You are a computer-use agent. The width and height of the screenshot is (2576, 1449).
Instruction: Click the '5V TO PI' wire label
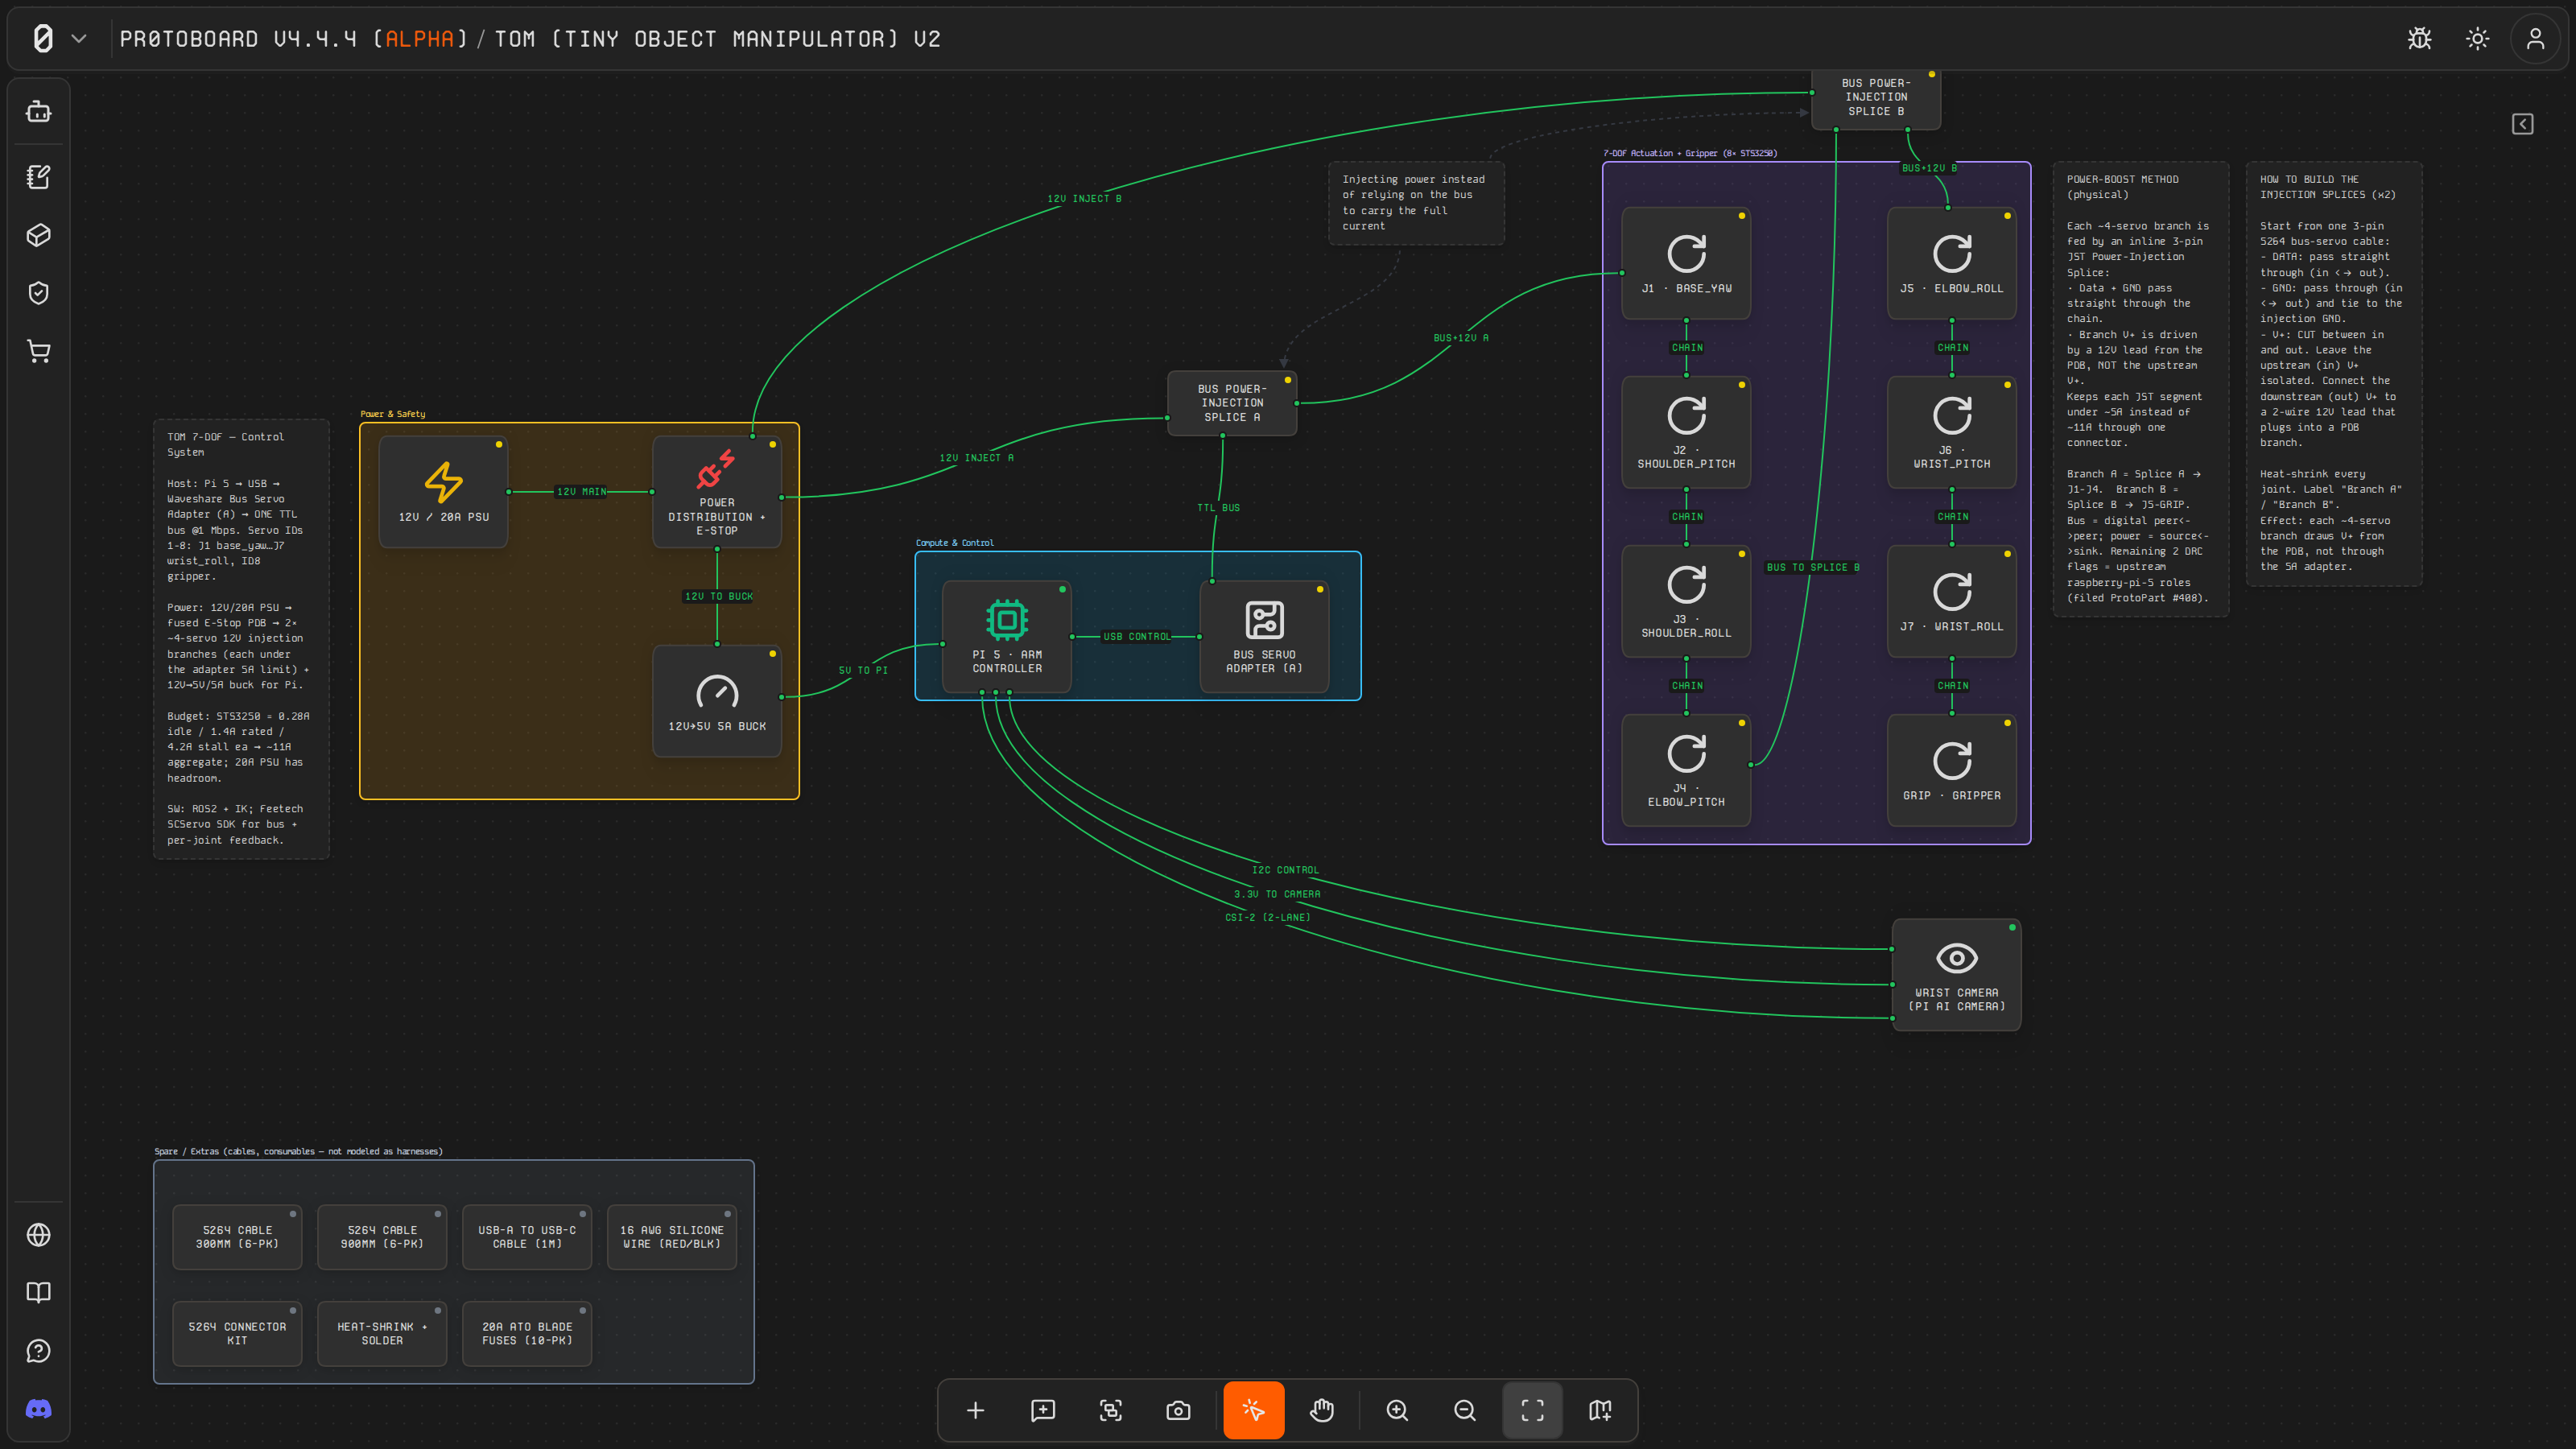[x=863, y=670]
